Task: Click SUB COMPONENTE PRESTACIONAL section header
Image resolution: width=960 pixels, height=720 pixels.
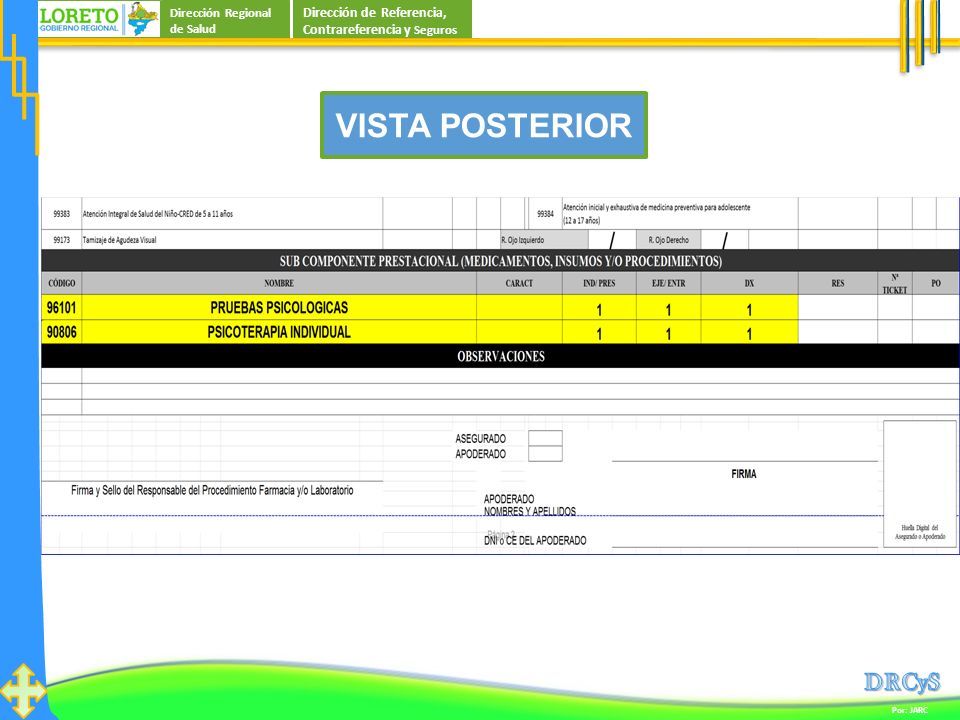Action: (x=500, y=261)
